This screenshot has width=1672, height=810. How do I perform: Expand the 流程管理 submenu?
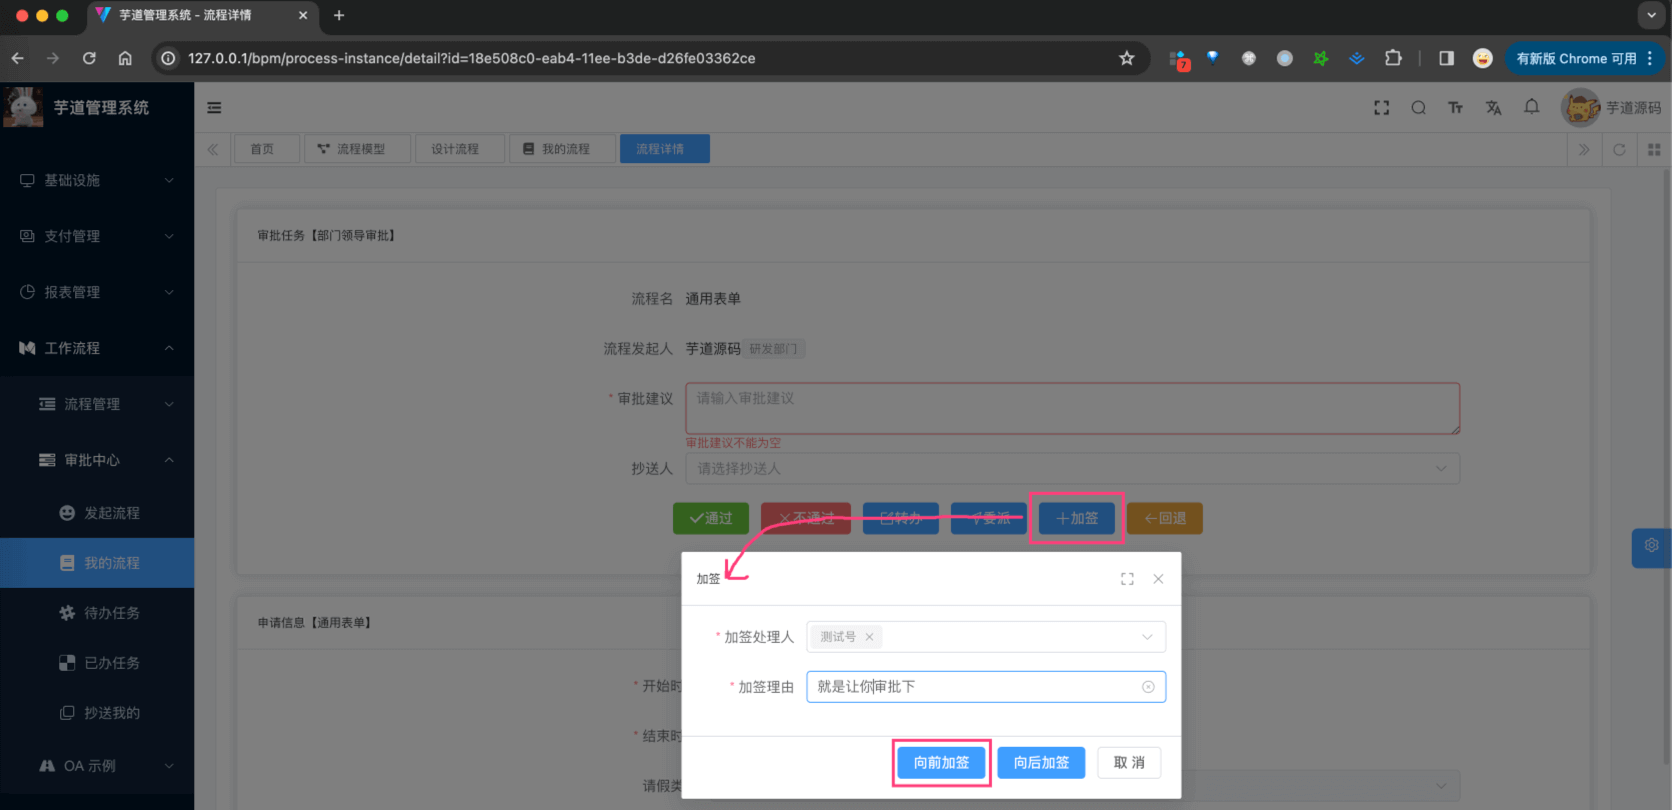(107, 404)
